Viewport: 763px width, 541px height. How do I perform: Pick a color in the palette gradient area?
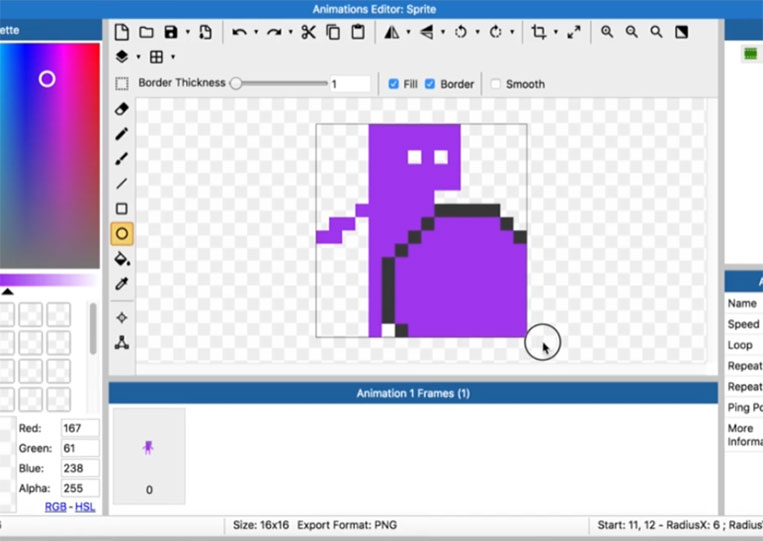point(50,156)
